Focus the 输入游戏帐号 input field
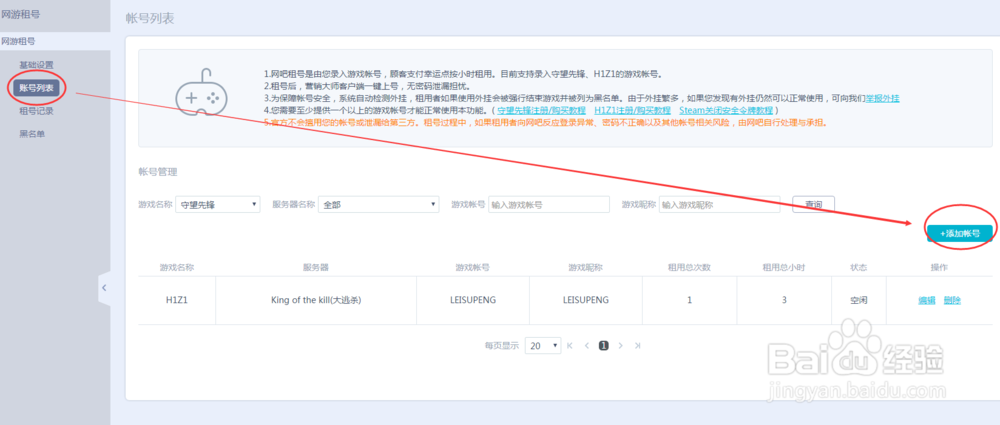Screen dimensions: 1000x425 (549, 204)
